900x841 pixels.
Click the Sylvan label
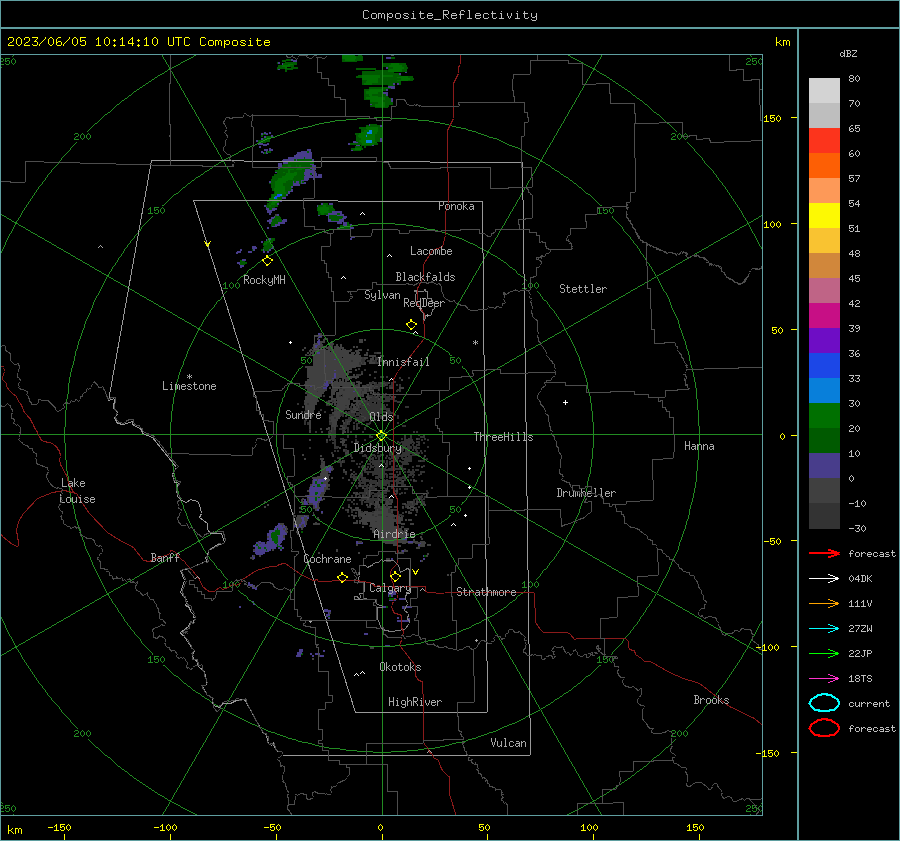382,295
